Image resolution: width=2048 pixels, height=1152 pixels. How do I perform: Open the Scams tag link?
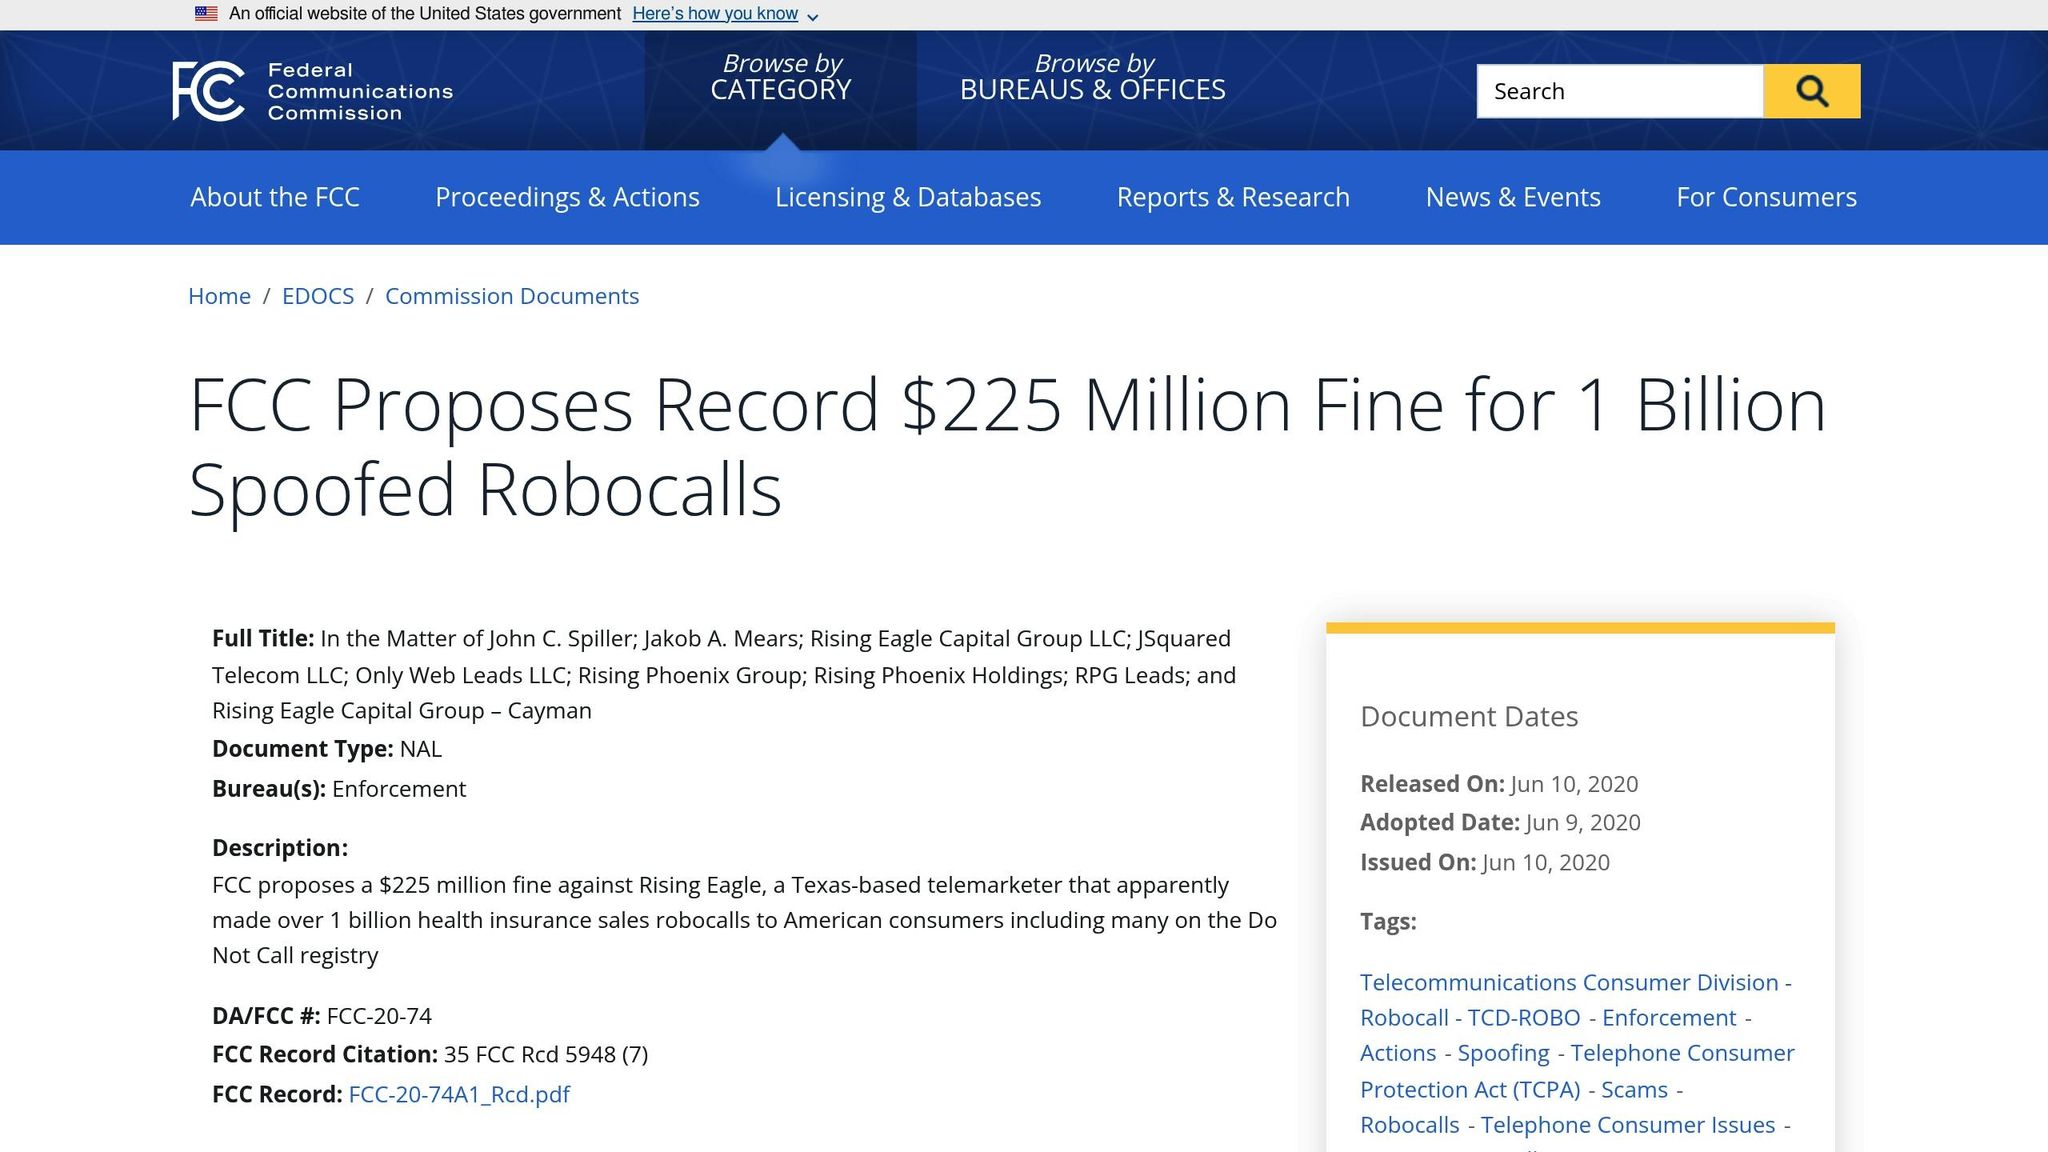(x=1634, y=1089)
